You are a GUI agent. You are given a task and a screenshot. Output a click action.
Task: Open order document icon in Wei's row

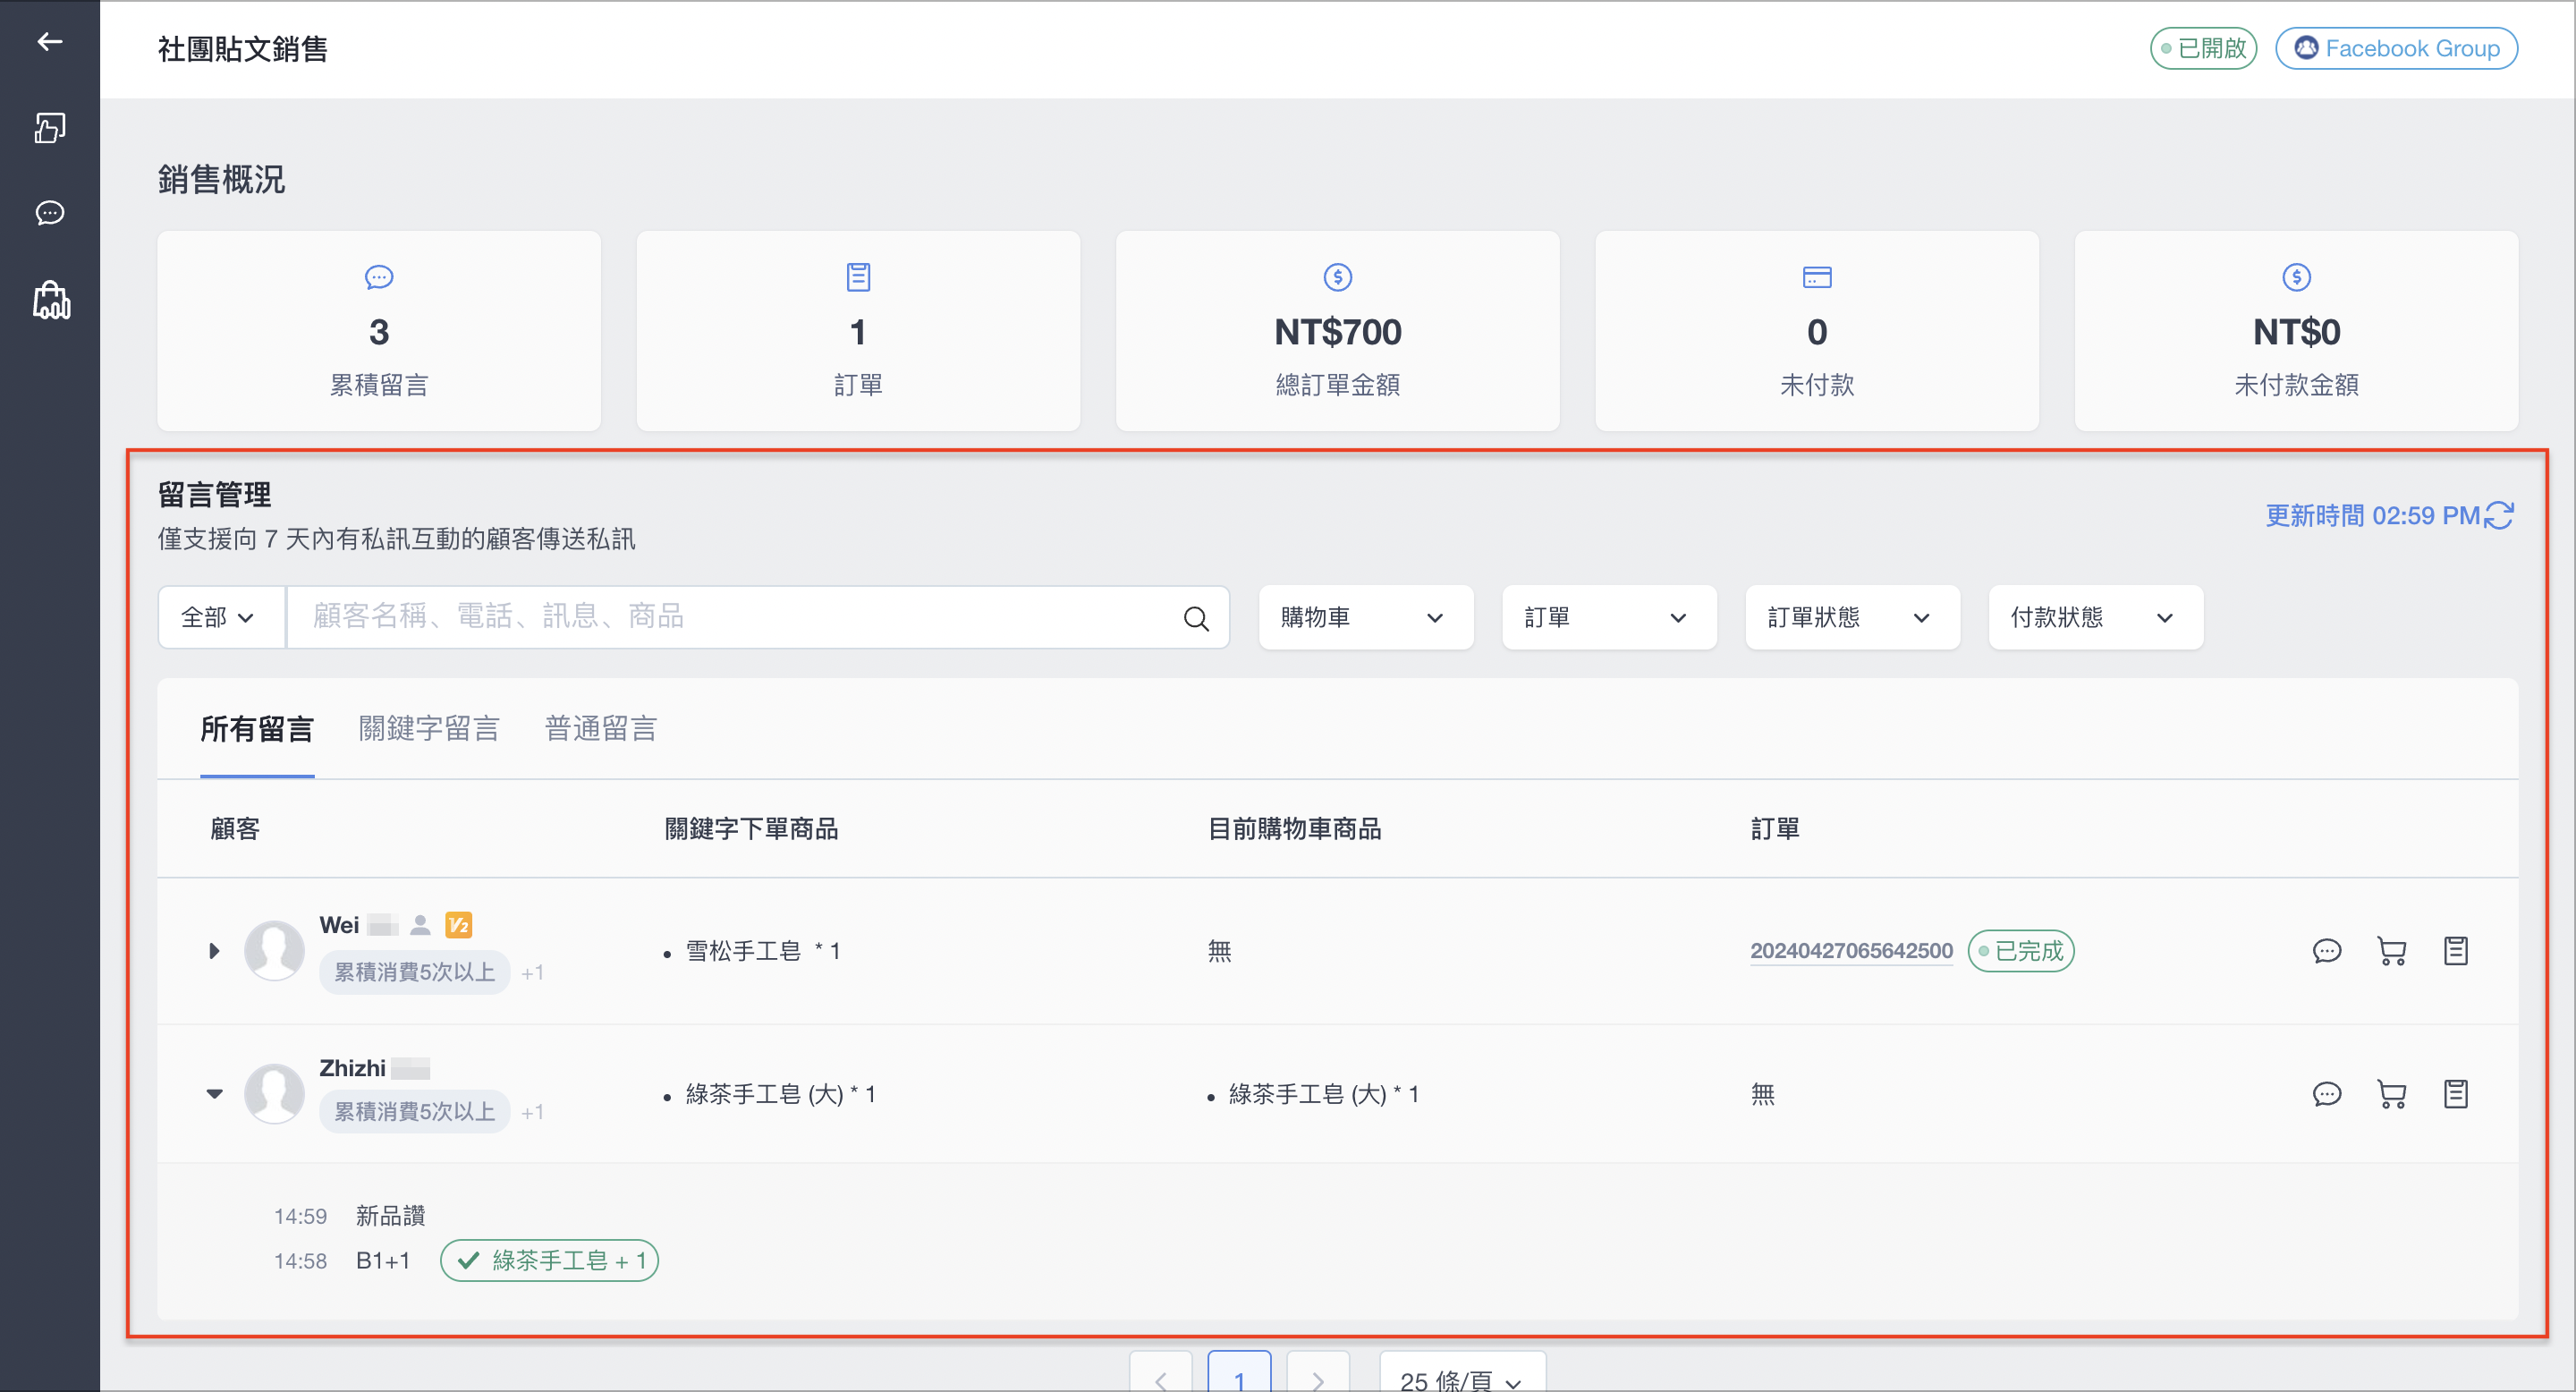[2456, 950]
